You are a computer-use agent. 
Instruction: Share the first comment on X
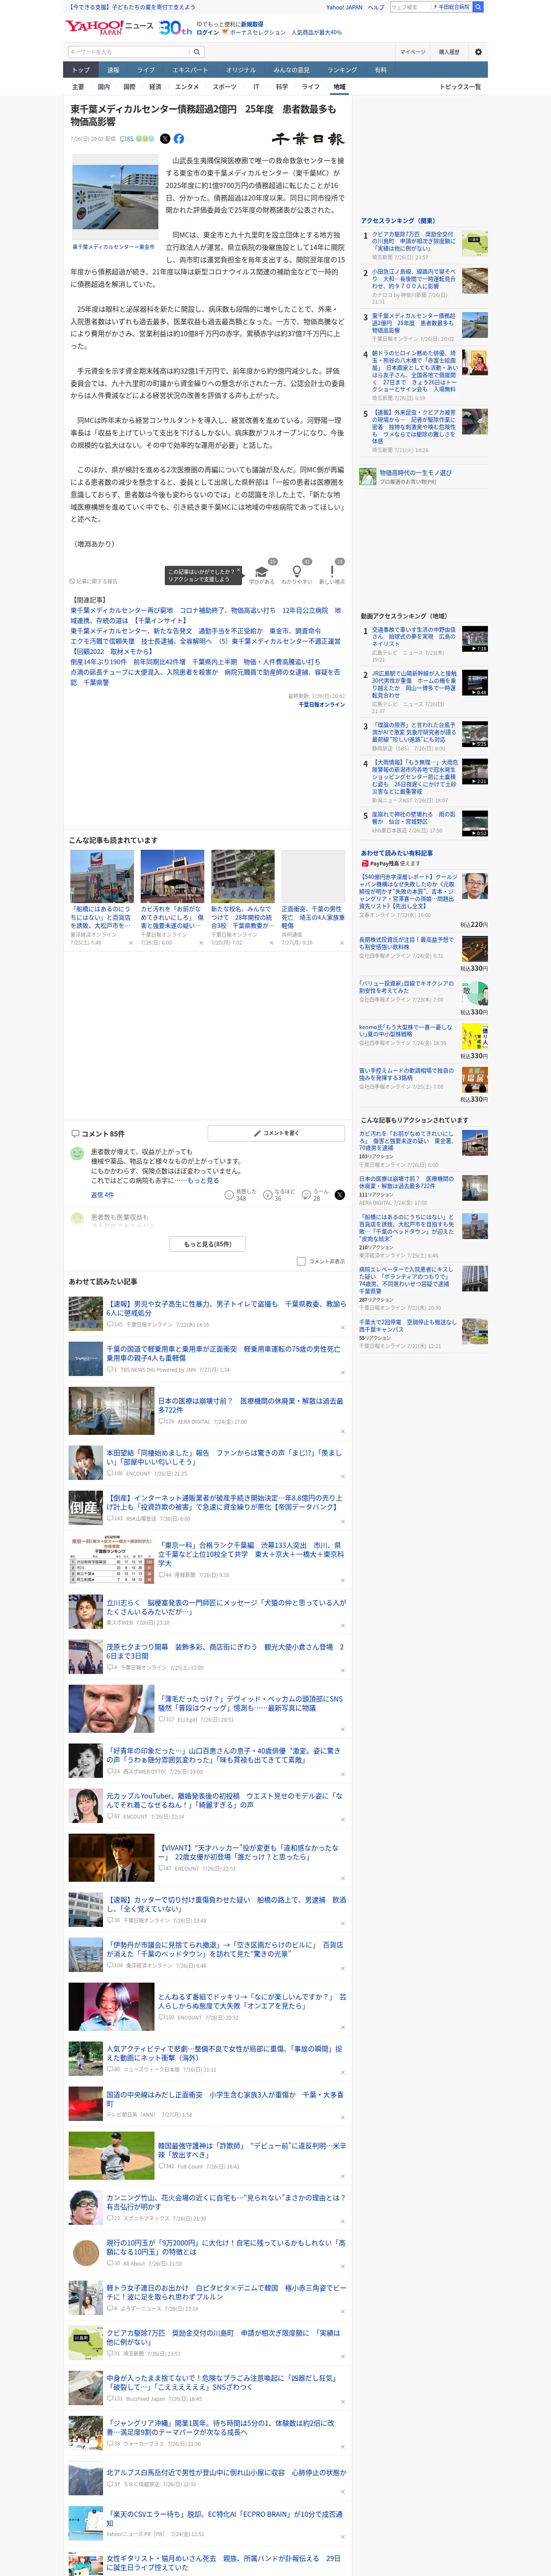(x=340, y=1195)
